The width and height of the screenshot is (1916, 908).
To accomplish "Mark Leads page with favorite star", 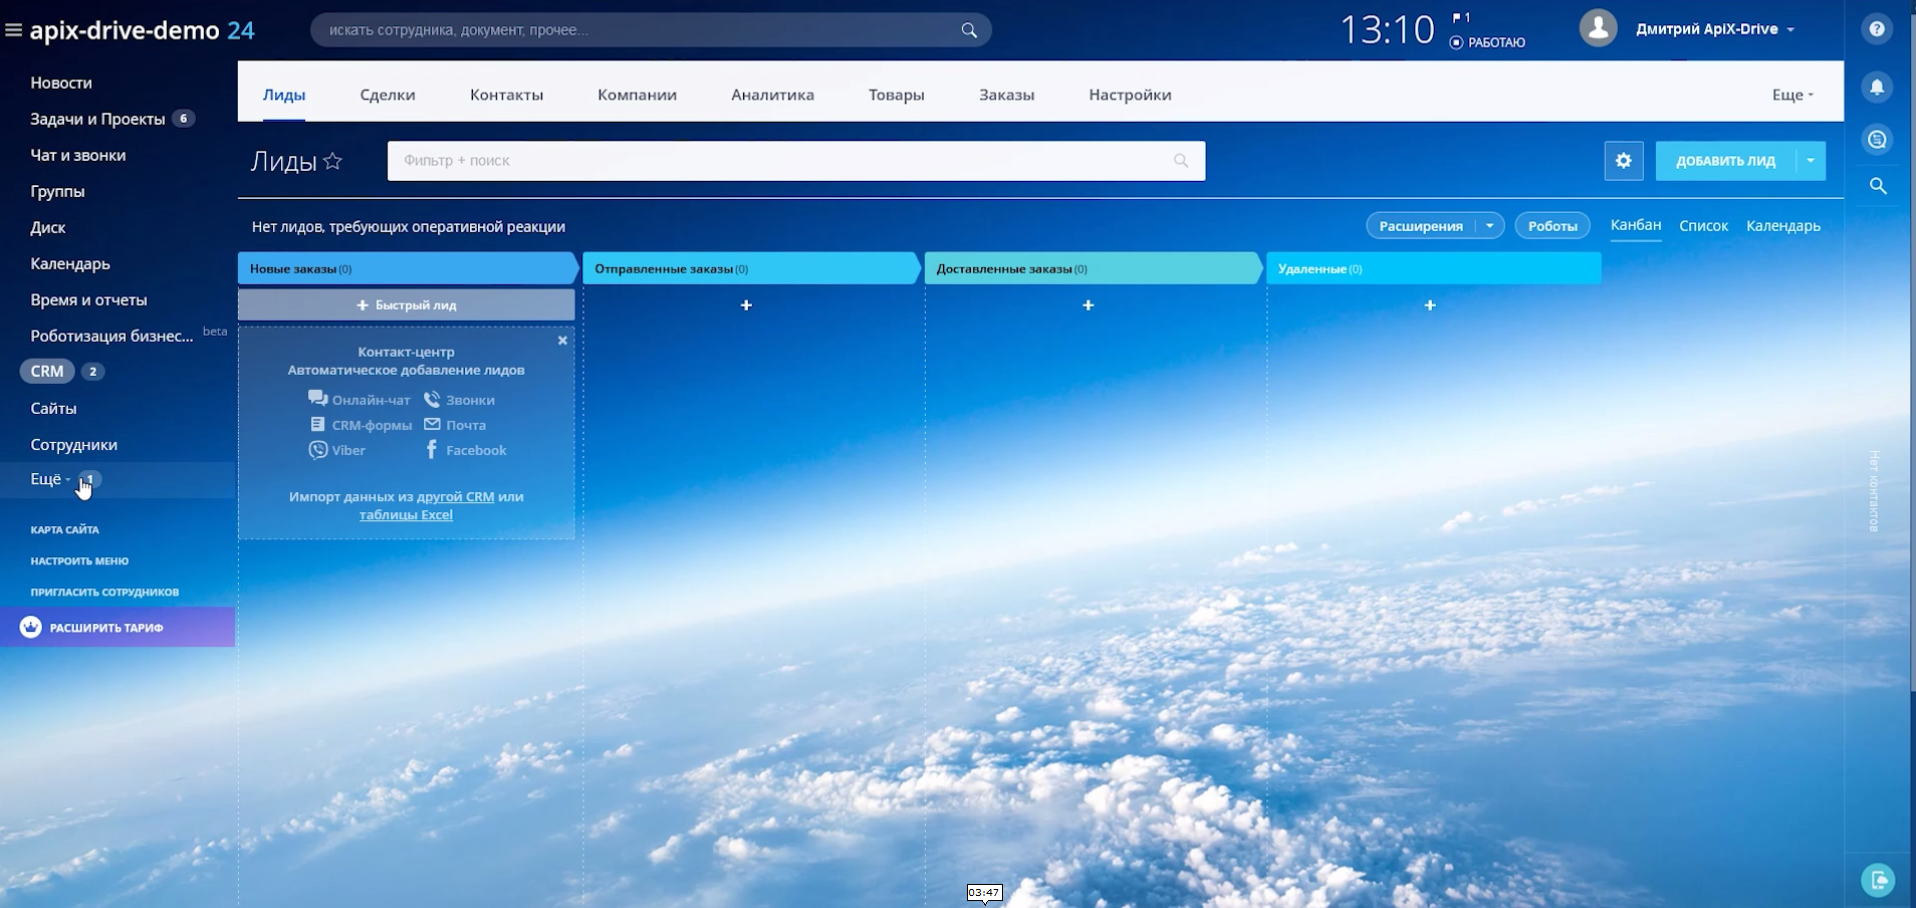I will coord(333,161).
